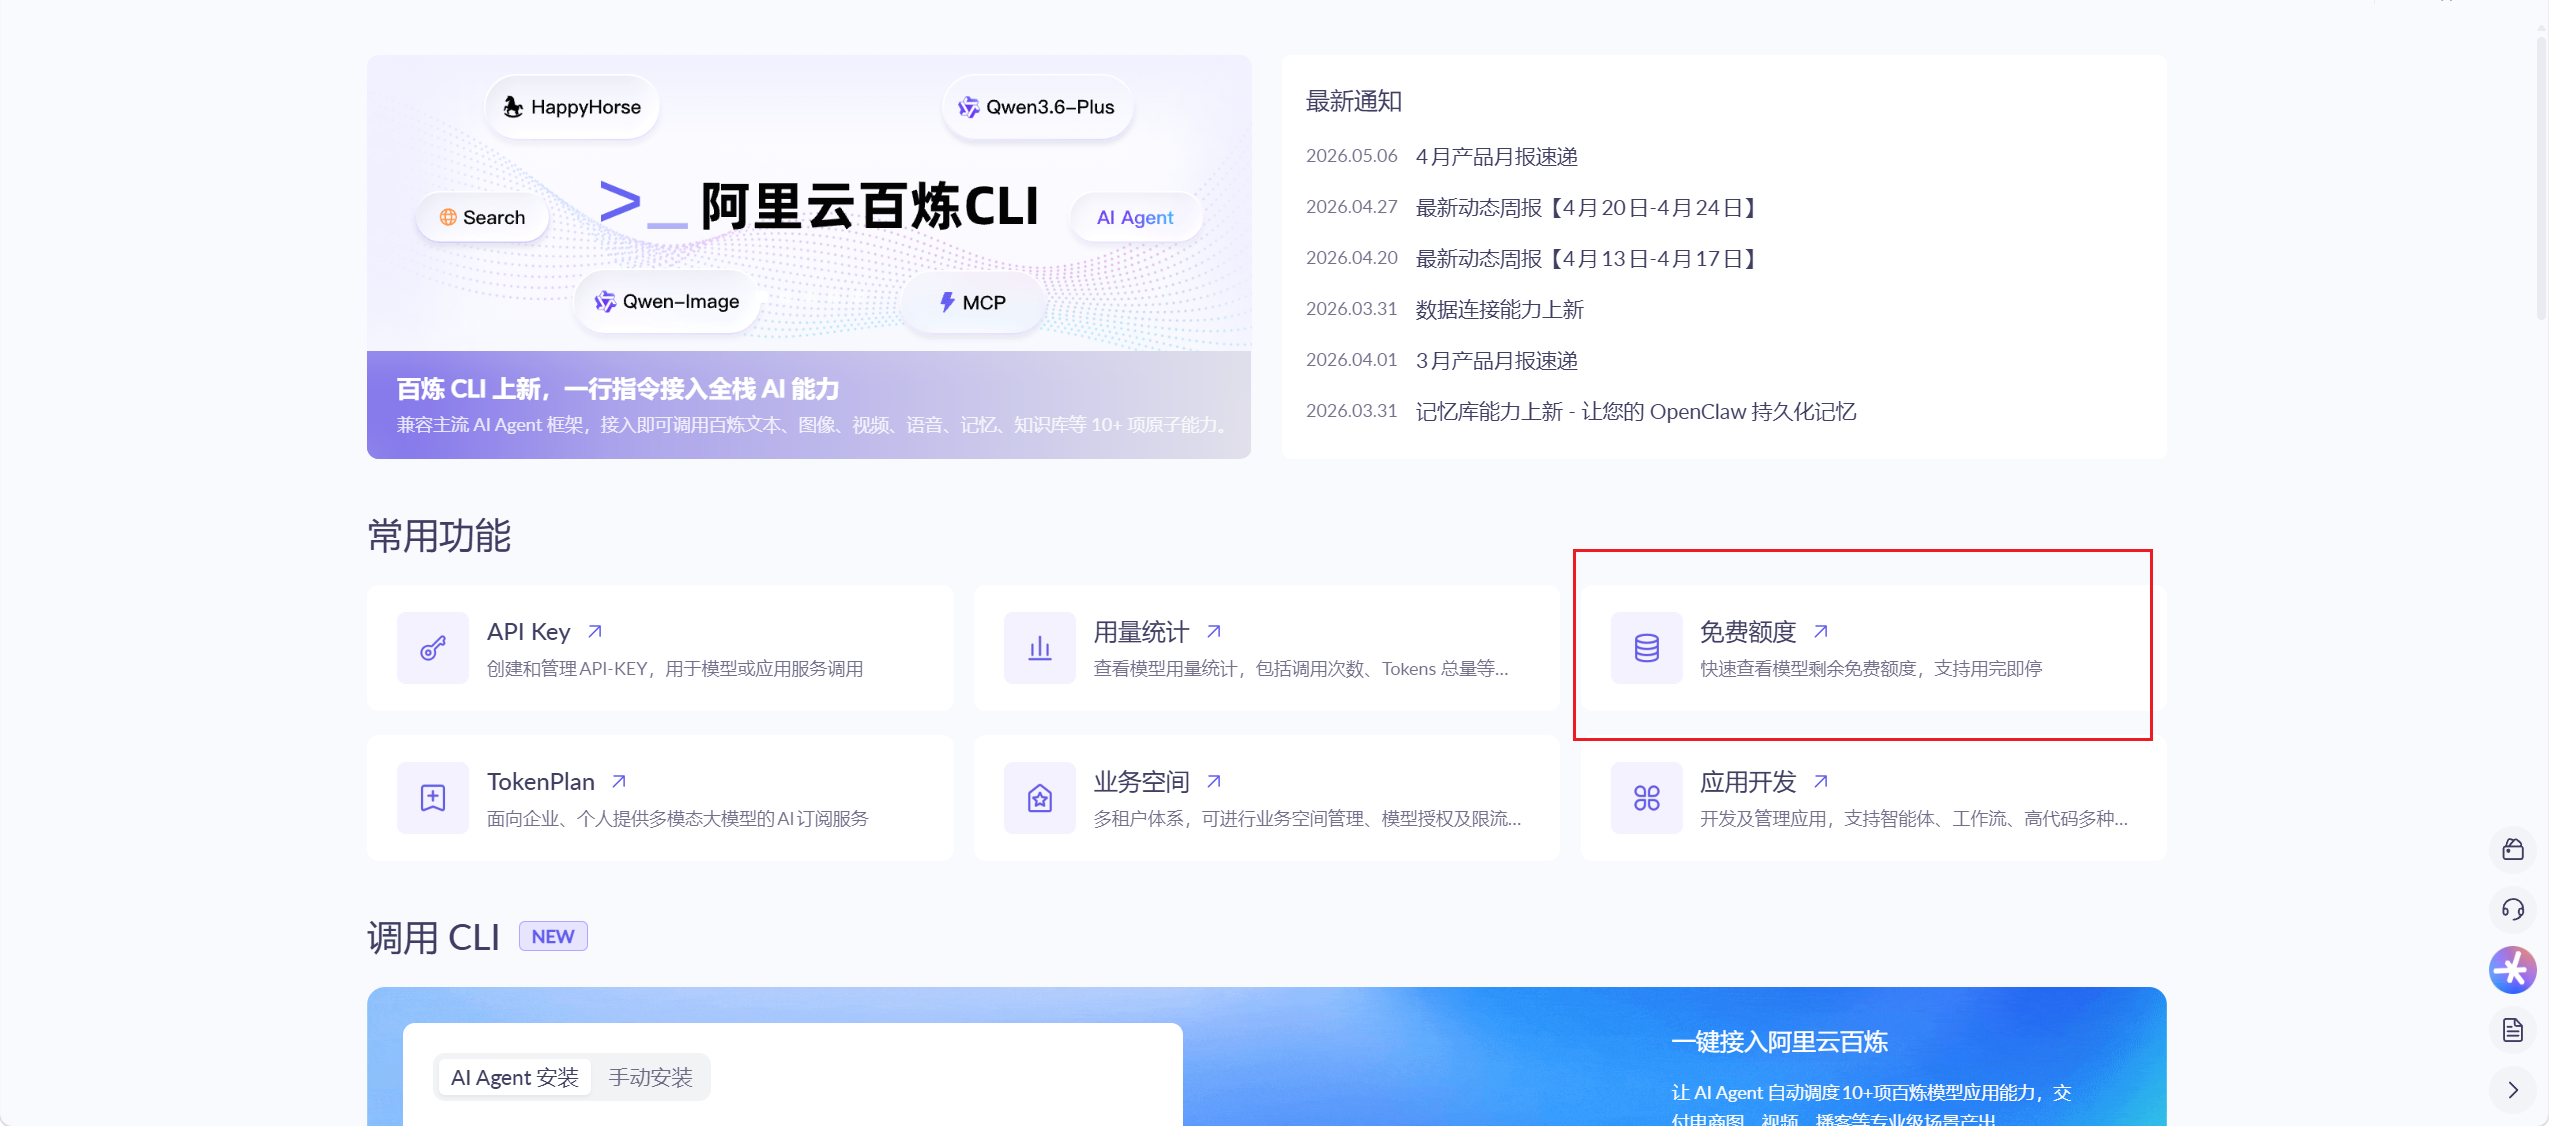Viewport: 2549px width, 1126px height.
Task: Click the NEW badge beside 调用 CLI
Action: point(553,937)
